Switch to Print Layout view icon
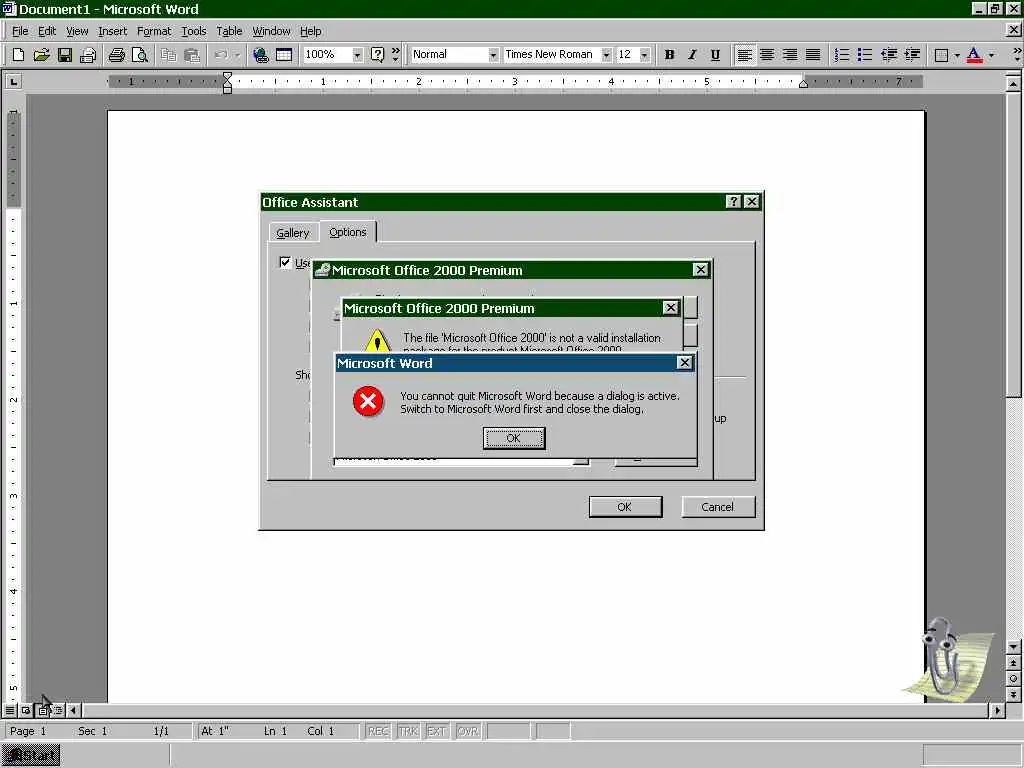Viewport: 1024px width, 768px height. point(42,711)
